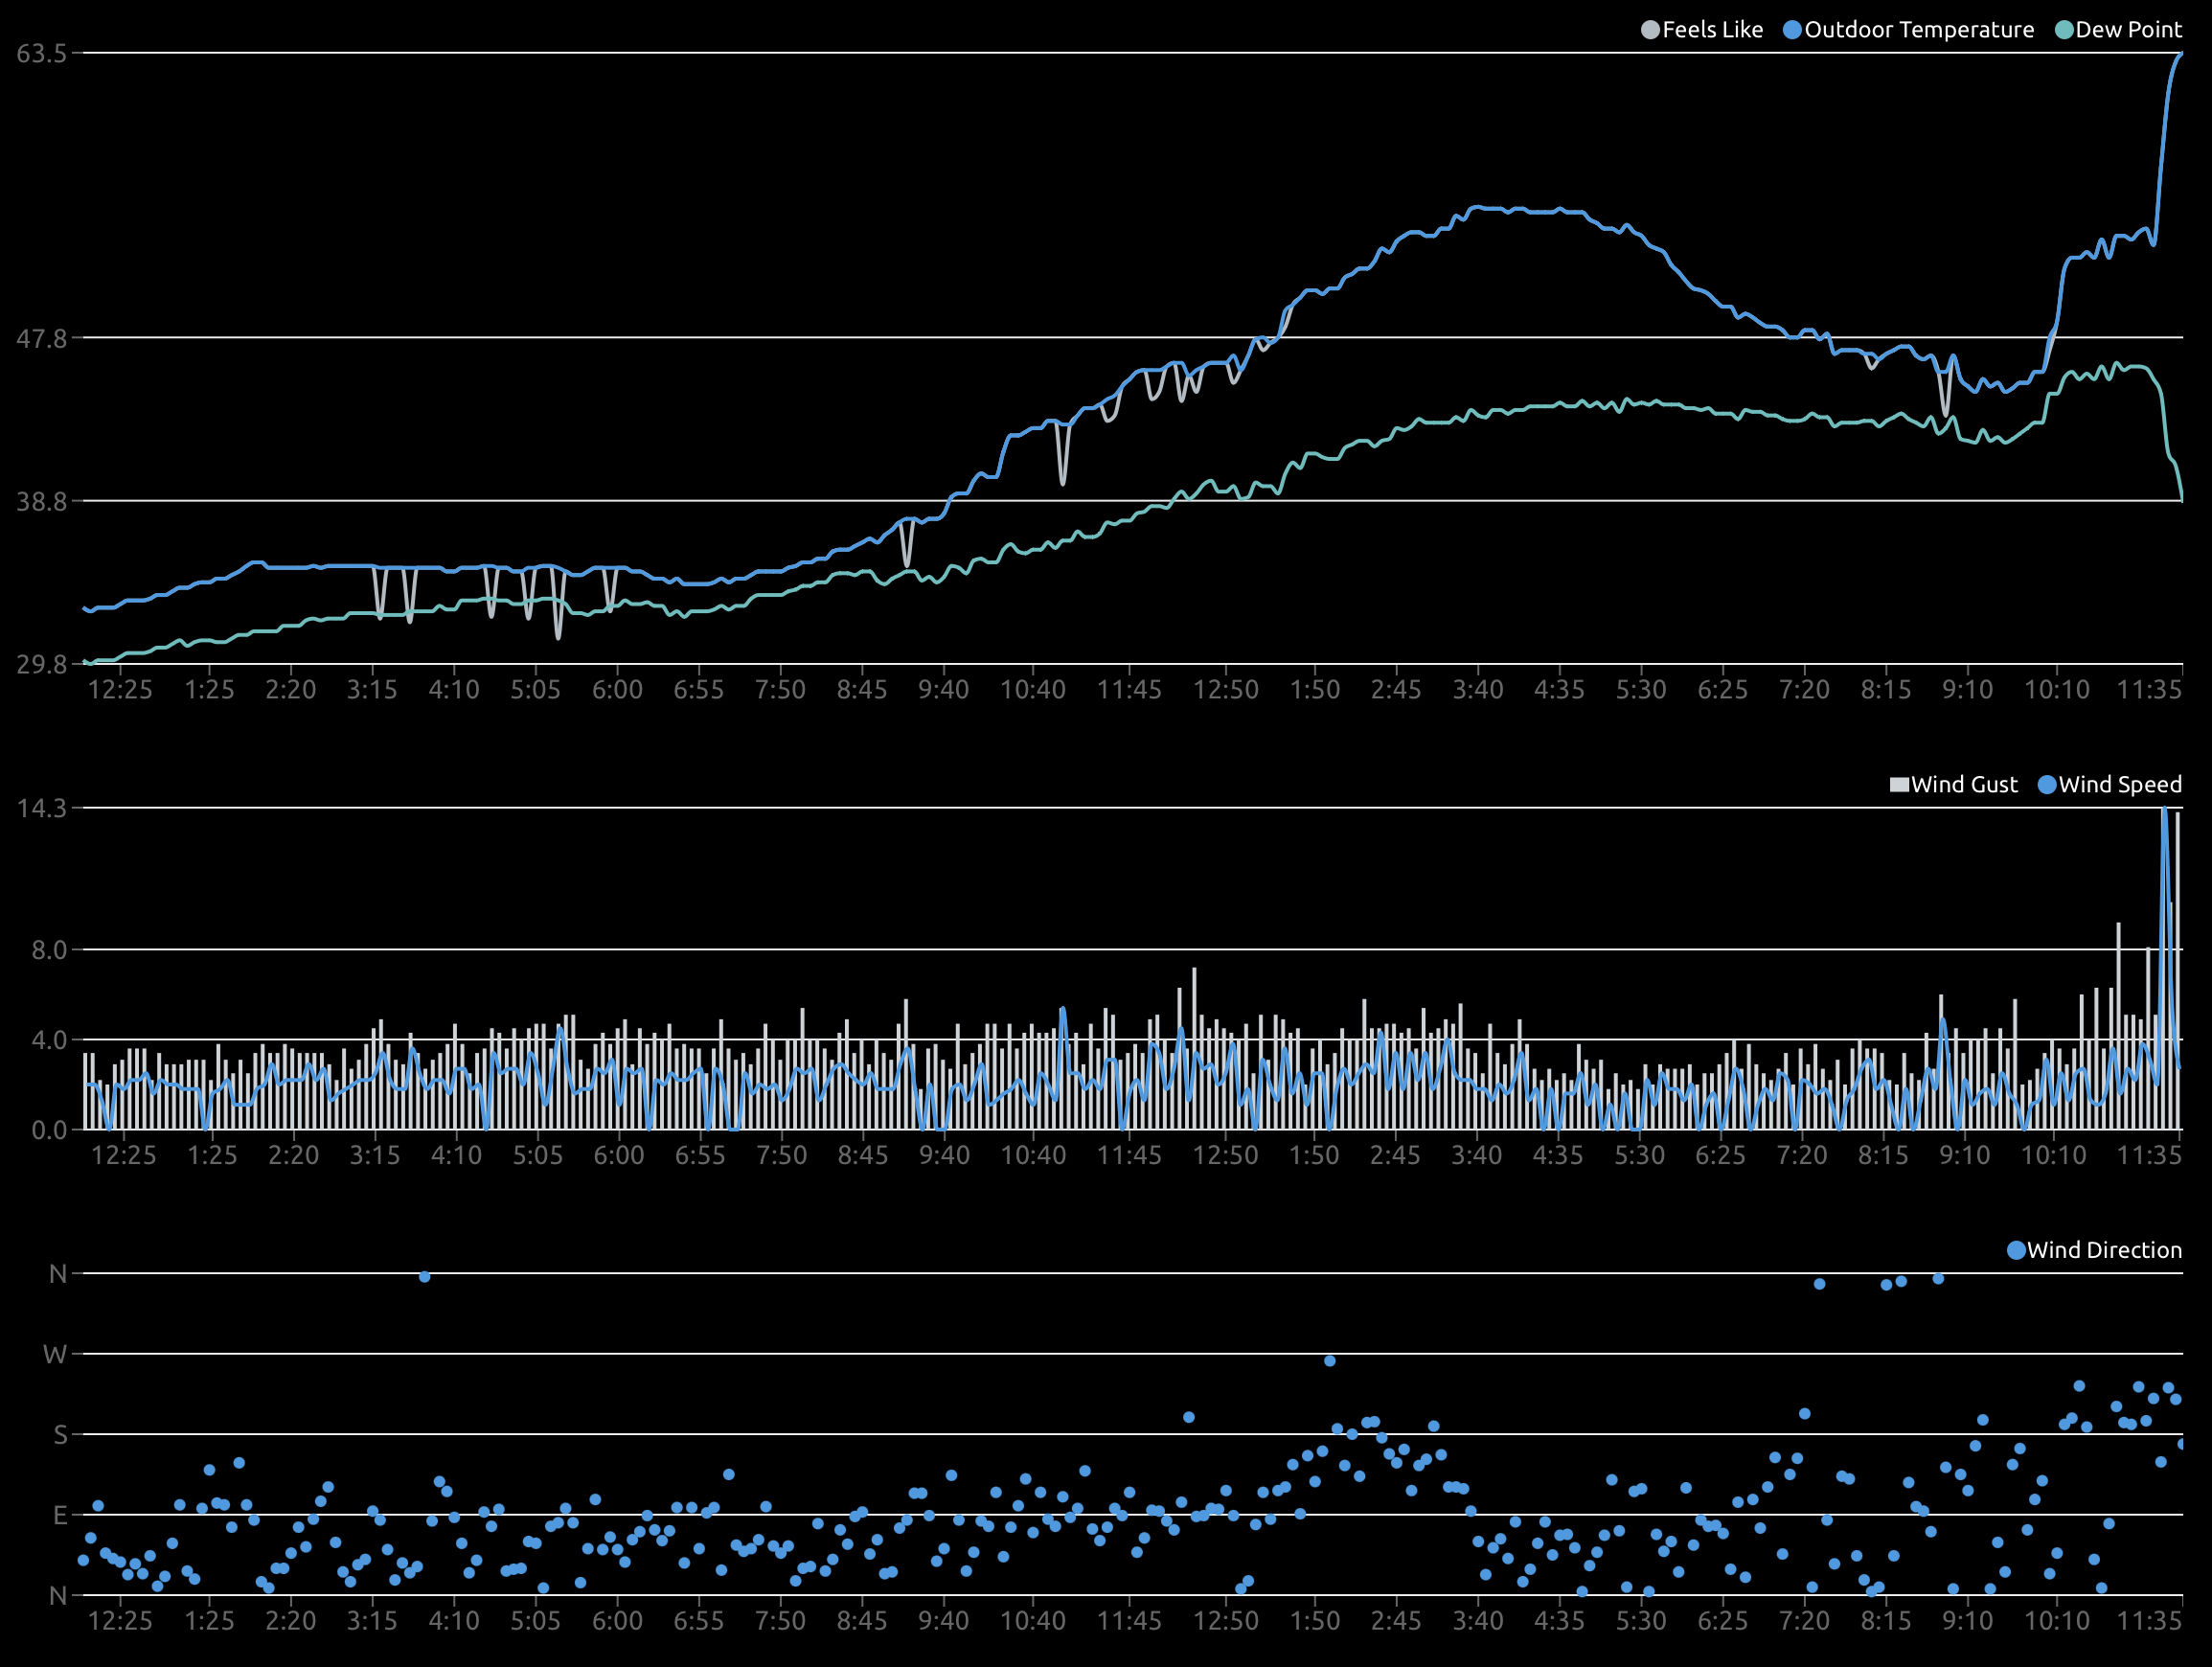
Task: Click the 8.0 wind axis label
Action: (49, 951)
